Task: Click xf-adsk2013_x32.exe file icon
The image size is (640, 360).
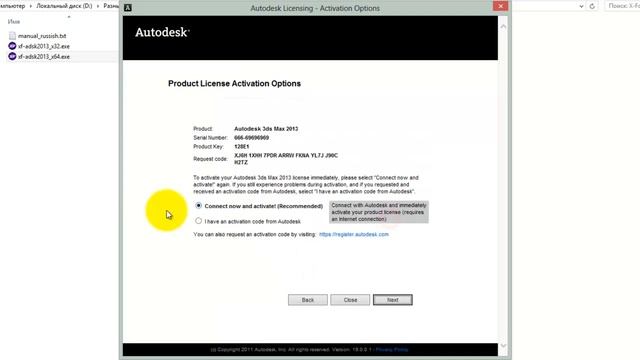Action: 12,46
